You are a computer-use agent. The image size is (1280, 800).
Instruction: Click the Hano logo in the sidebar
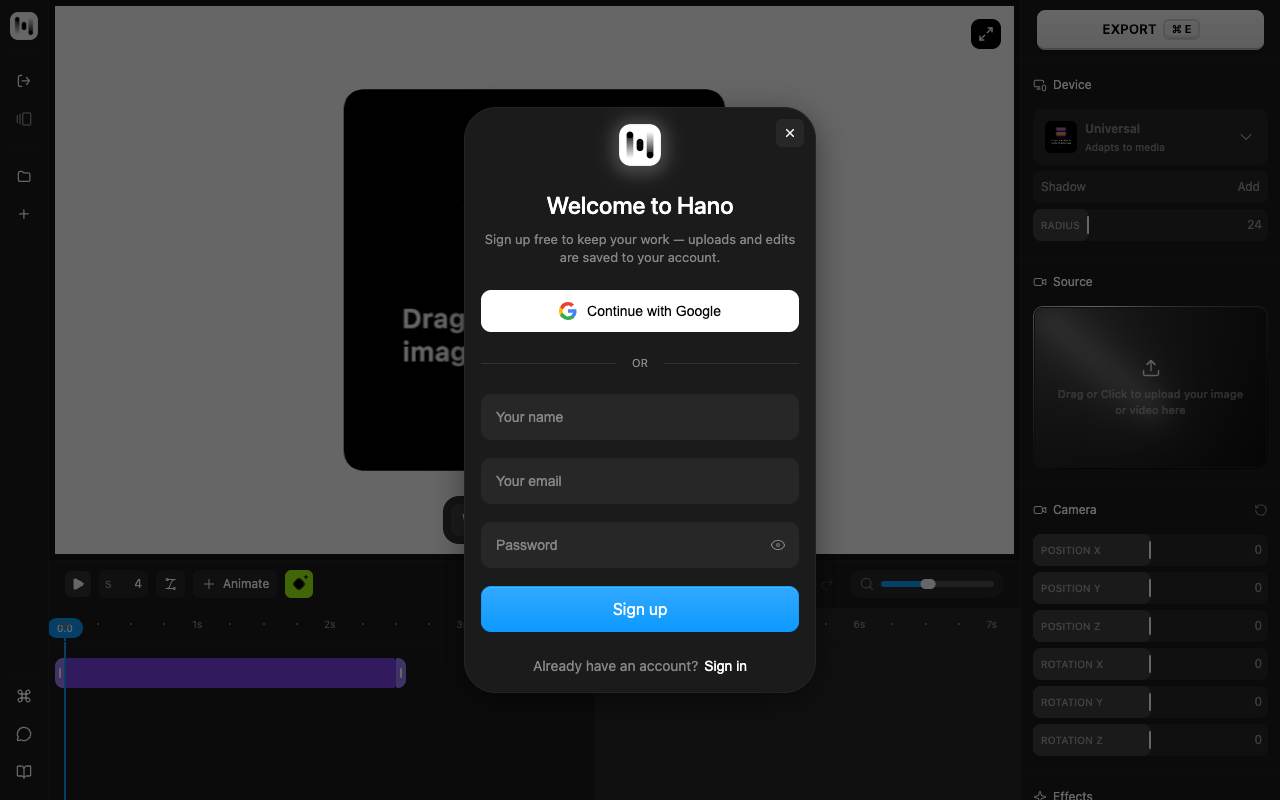pyautogui.click(x=24, y=26)
